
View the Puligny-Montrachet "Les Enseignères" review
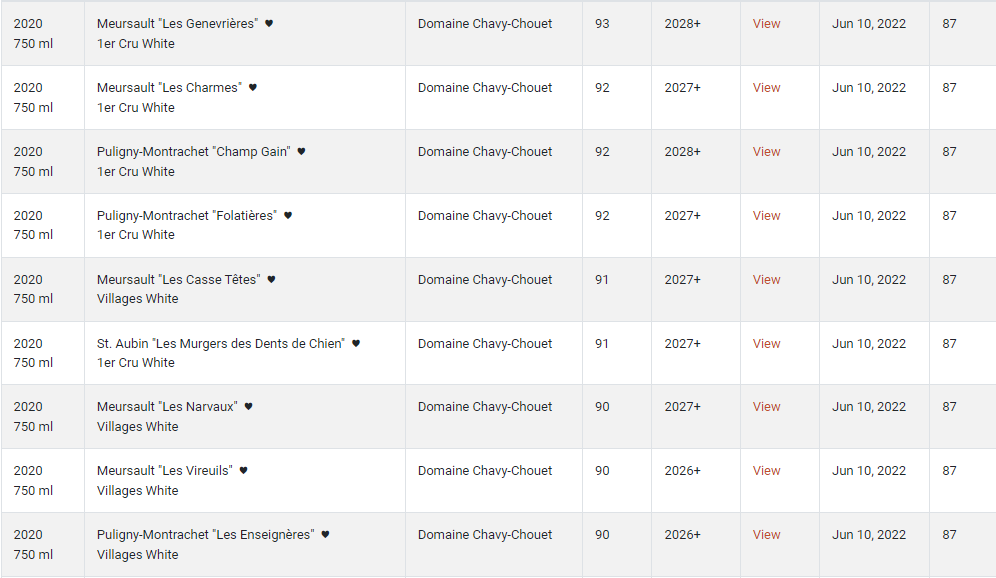point(766,535)
